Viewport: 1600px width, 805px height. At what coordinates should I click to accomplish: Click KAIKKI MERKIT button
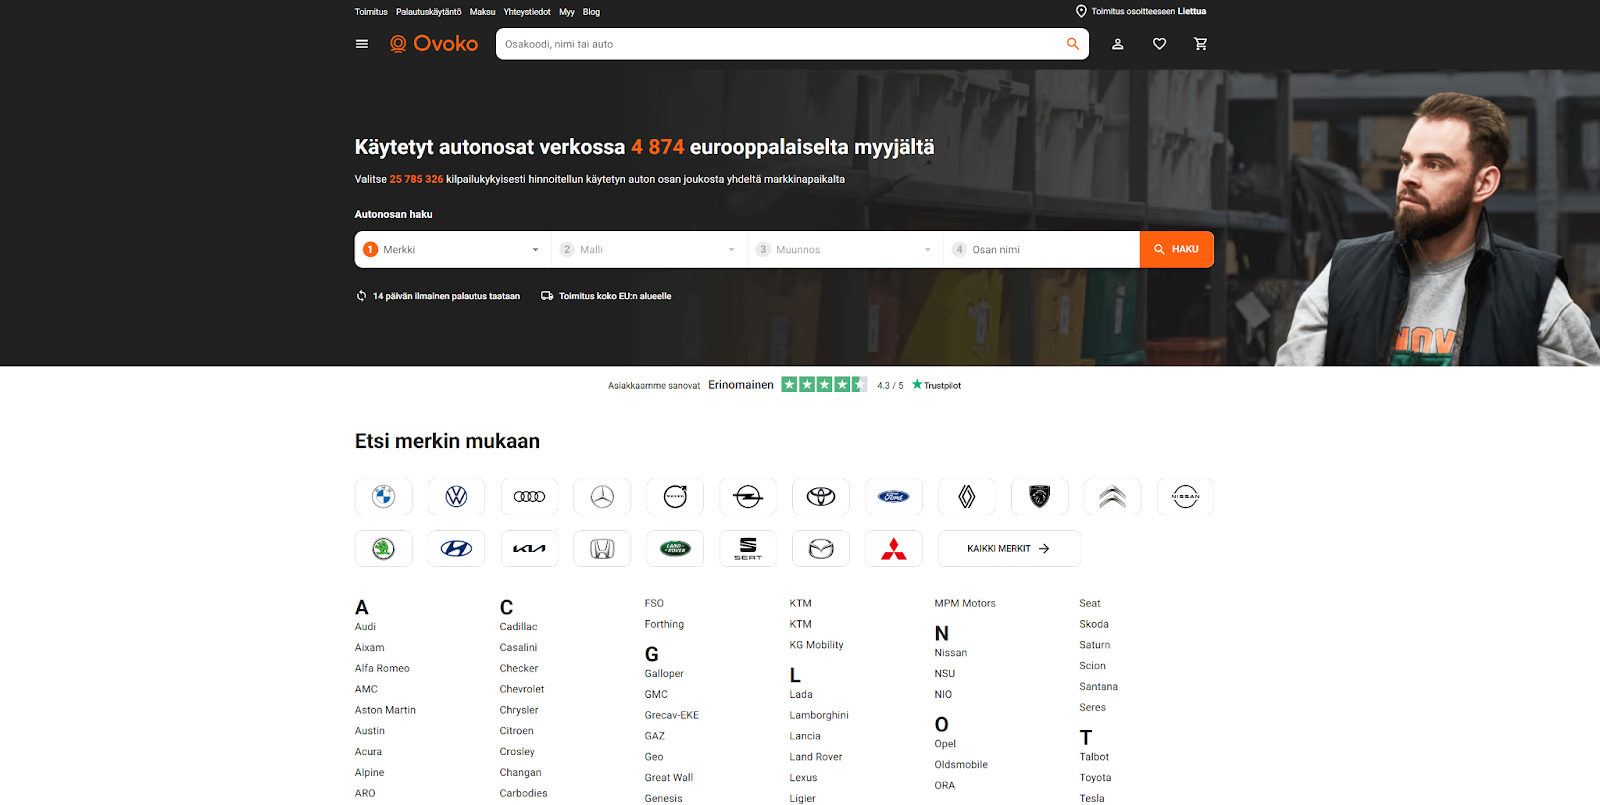click(x=1009, y=549)
